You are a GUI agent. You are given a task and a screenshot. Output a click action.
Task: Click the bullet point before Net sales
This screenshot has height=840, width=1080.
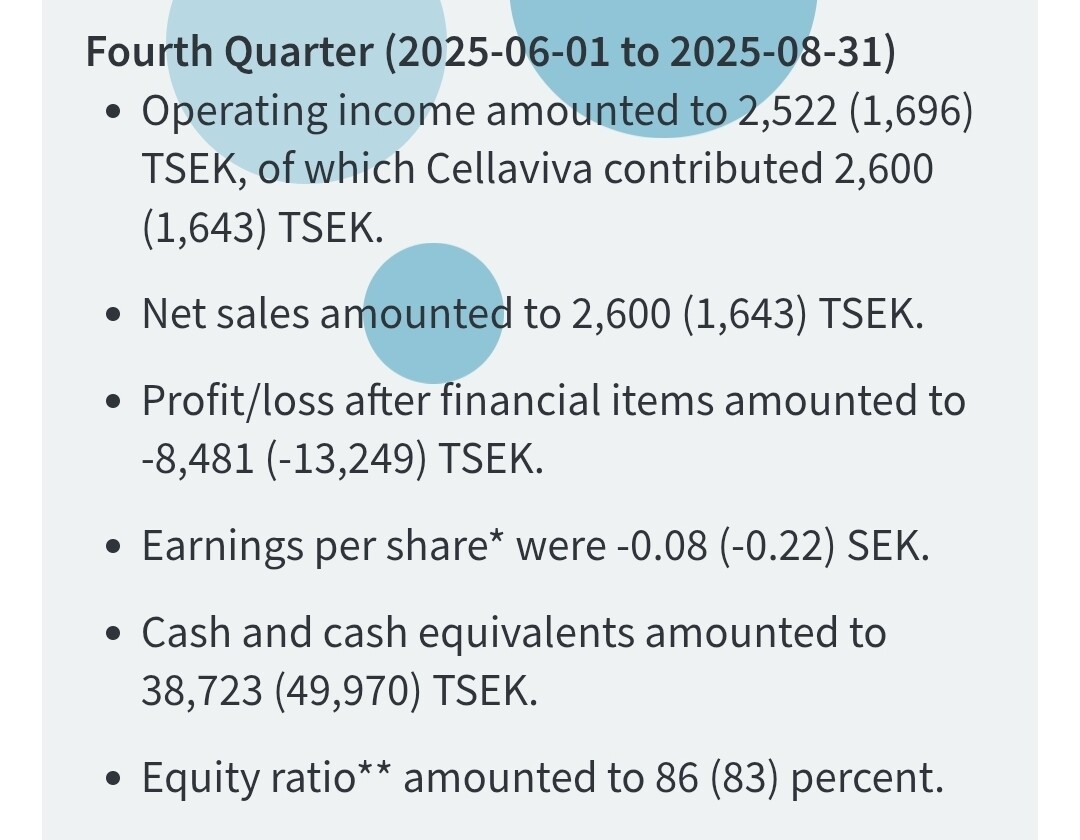point(114,315)
